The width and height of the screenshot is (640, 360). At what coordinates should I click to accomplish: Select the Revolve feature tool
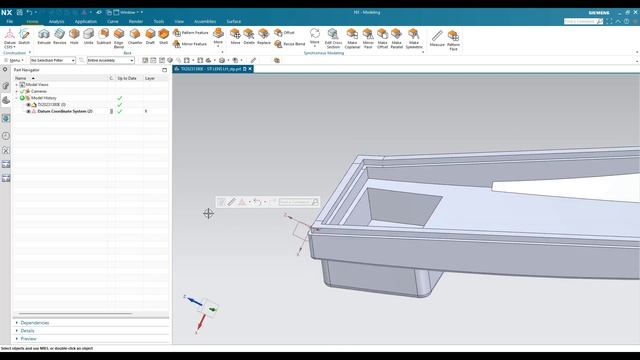point(60,36)
